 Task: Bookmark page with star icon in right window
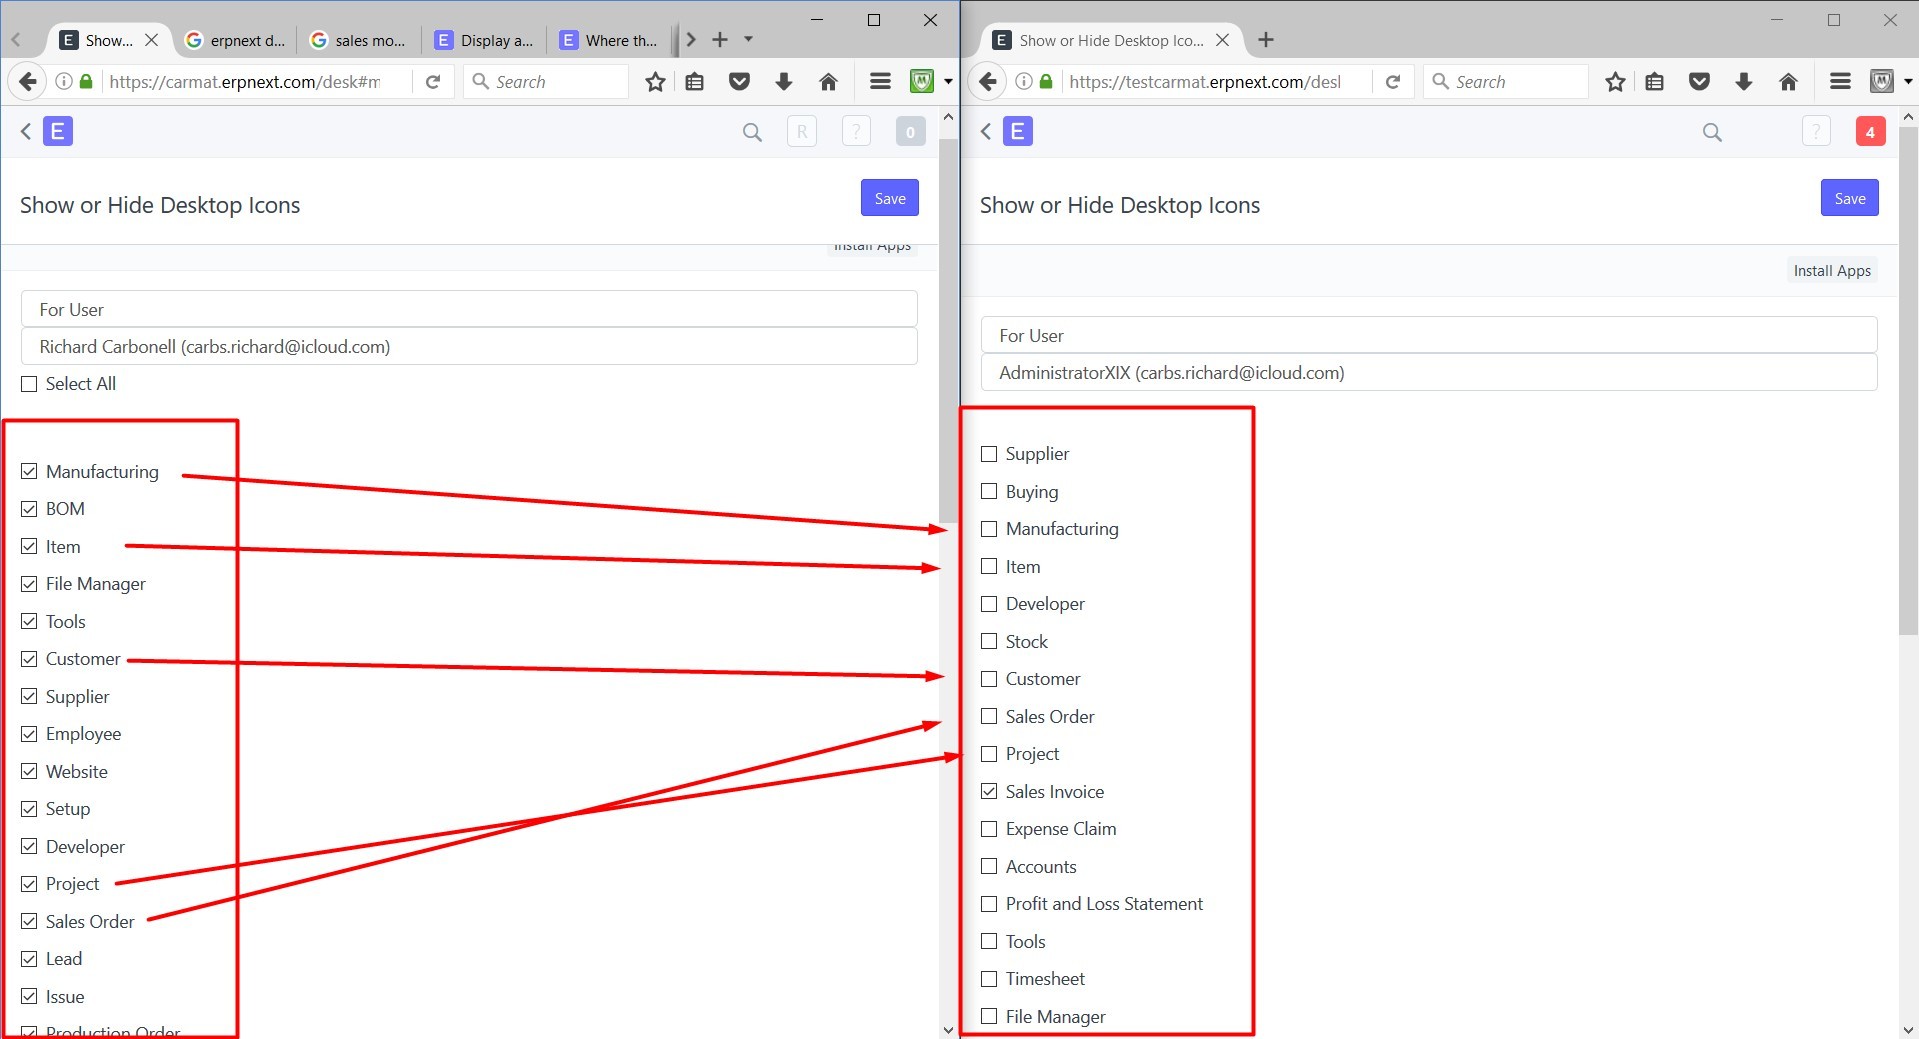pyautogui.click(x=1615, y=82)
